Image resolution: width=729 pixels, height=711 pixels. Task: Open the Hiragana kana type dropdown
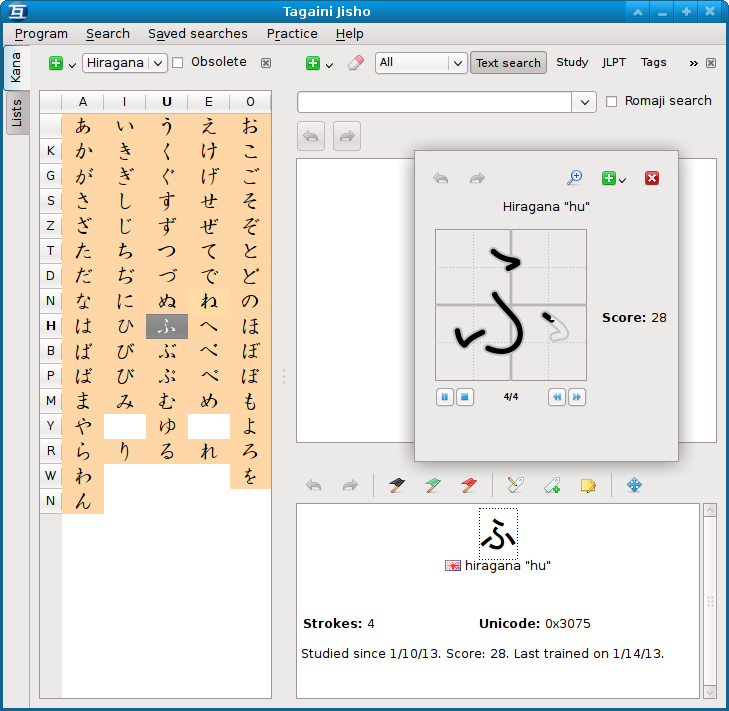(x=124, y=63)
